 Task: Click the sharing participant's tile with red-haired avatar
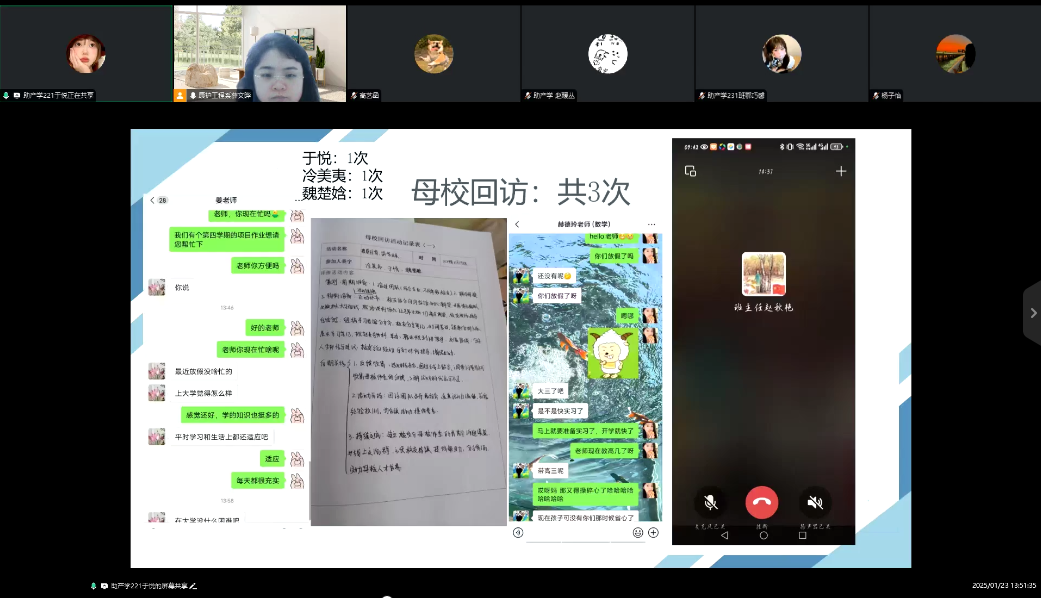tap(86, 53)
